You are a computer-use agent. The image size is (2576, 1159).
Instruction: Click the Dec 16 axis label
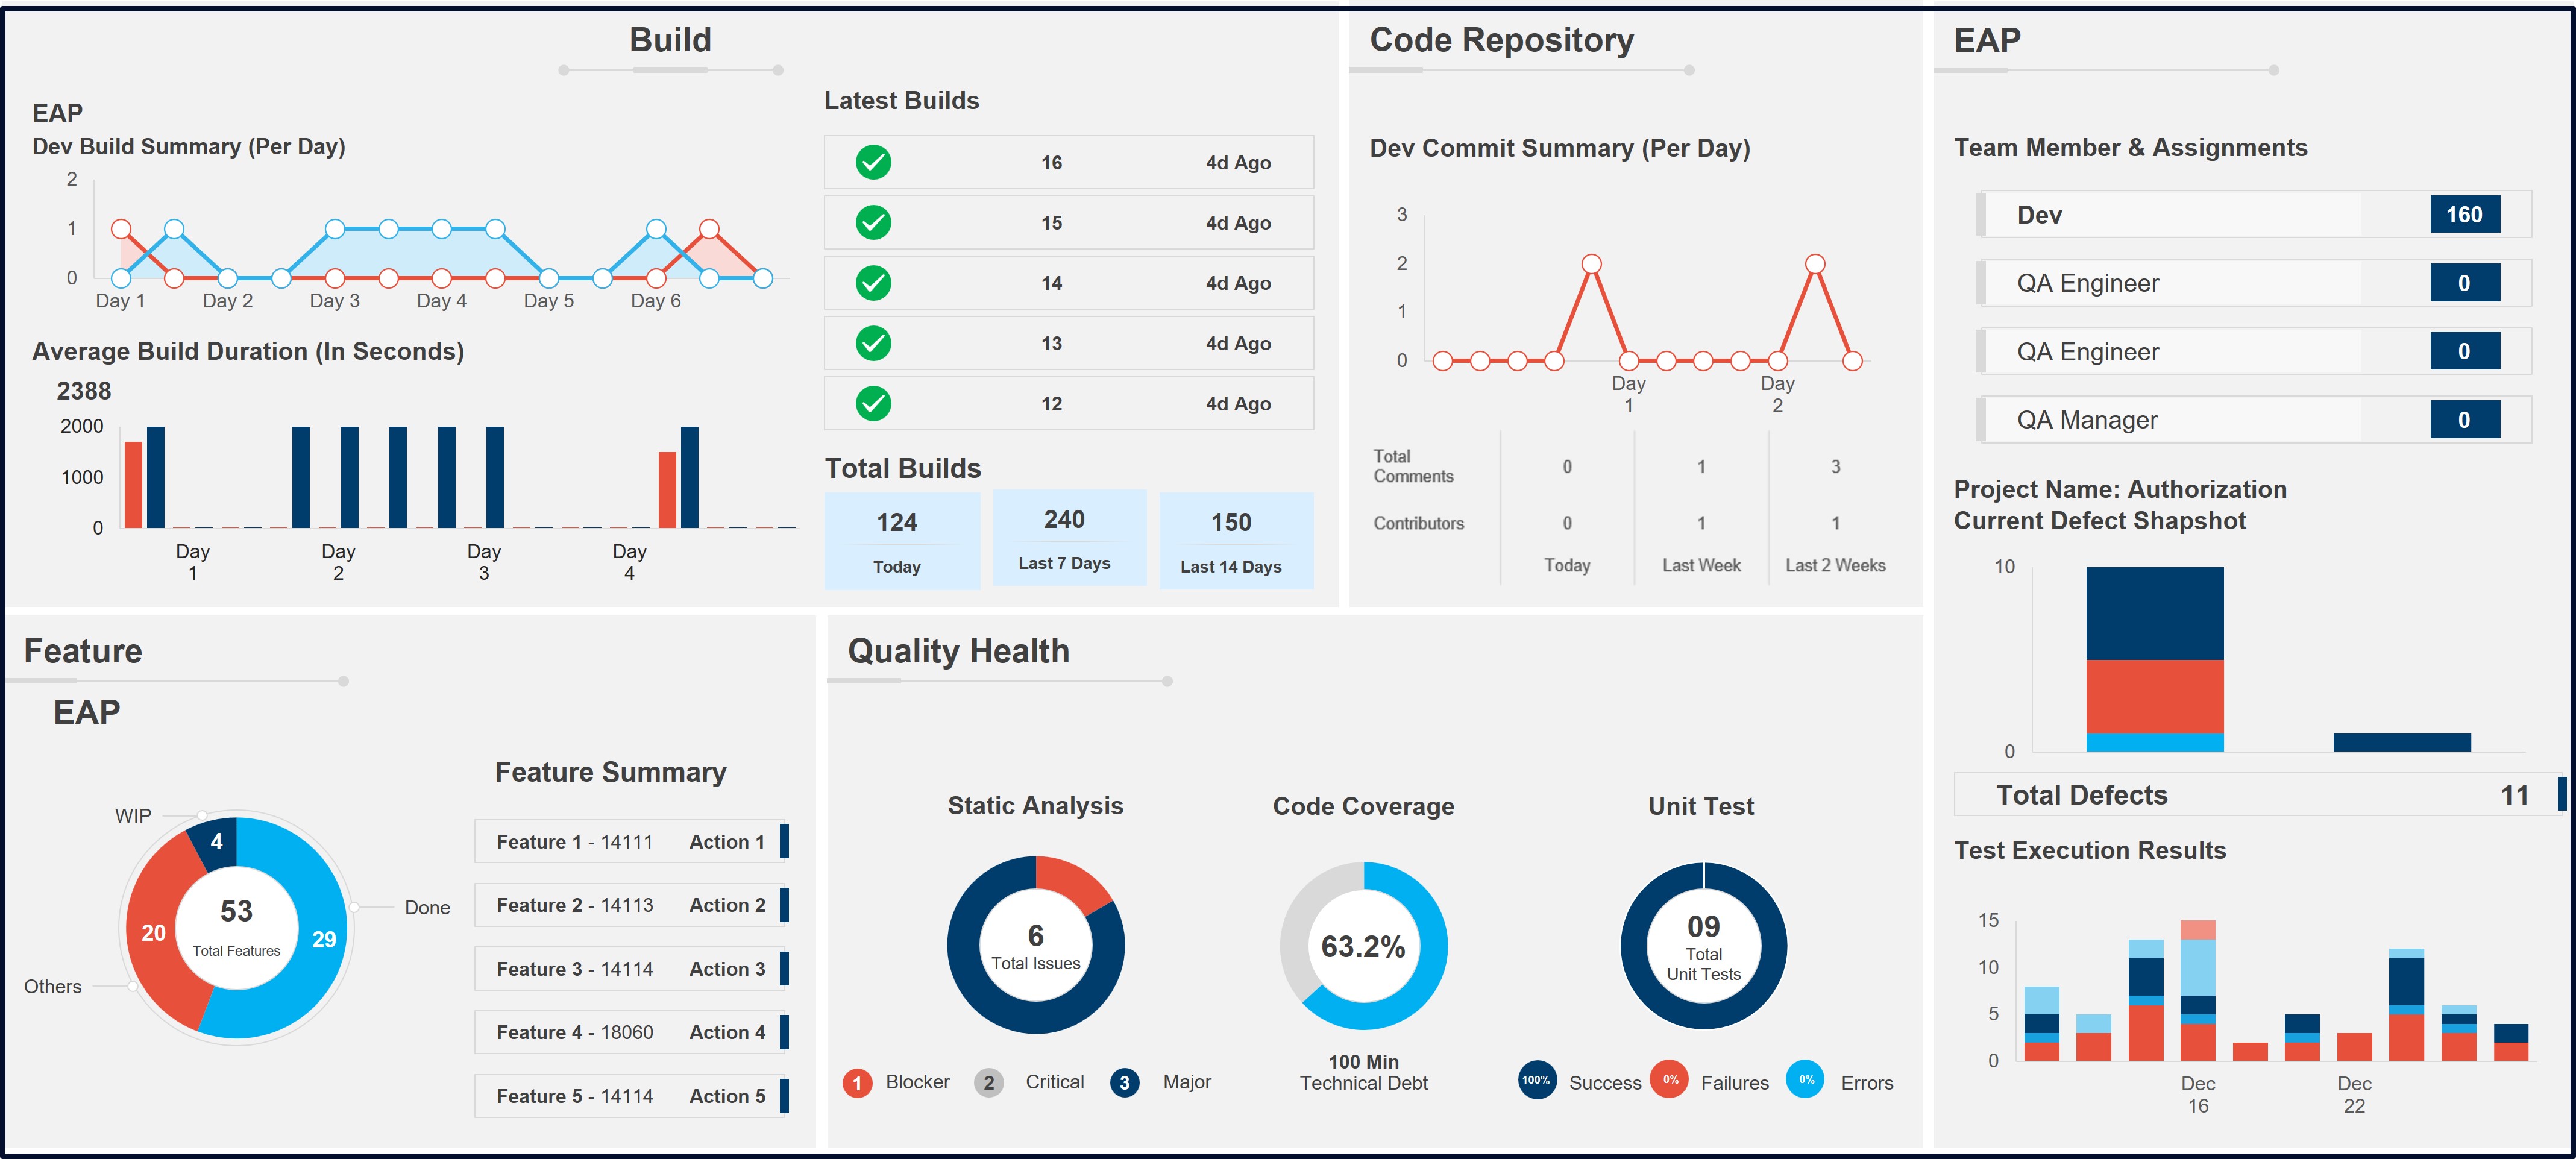2197,1094
